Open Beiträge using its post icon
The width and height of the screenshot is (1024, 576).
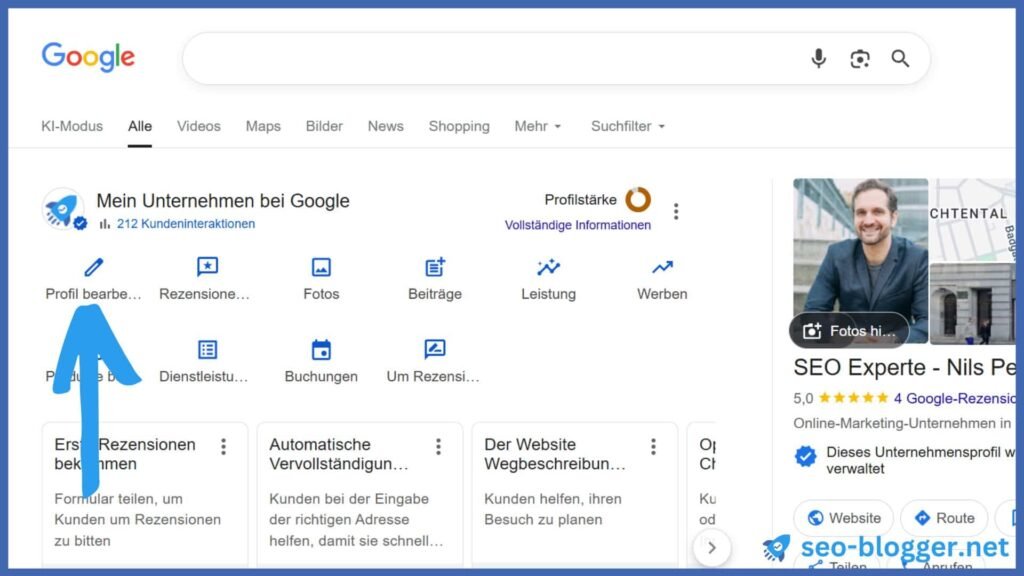434,267
